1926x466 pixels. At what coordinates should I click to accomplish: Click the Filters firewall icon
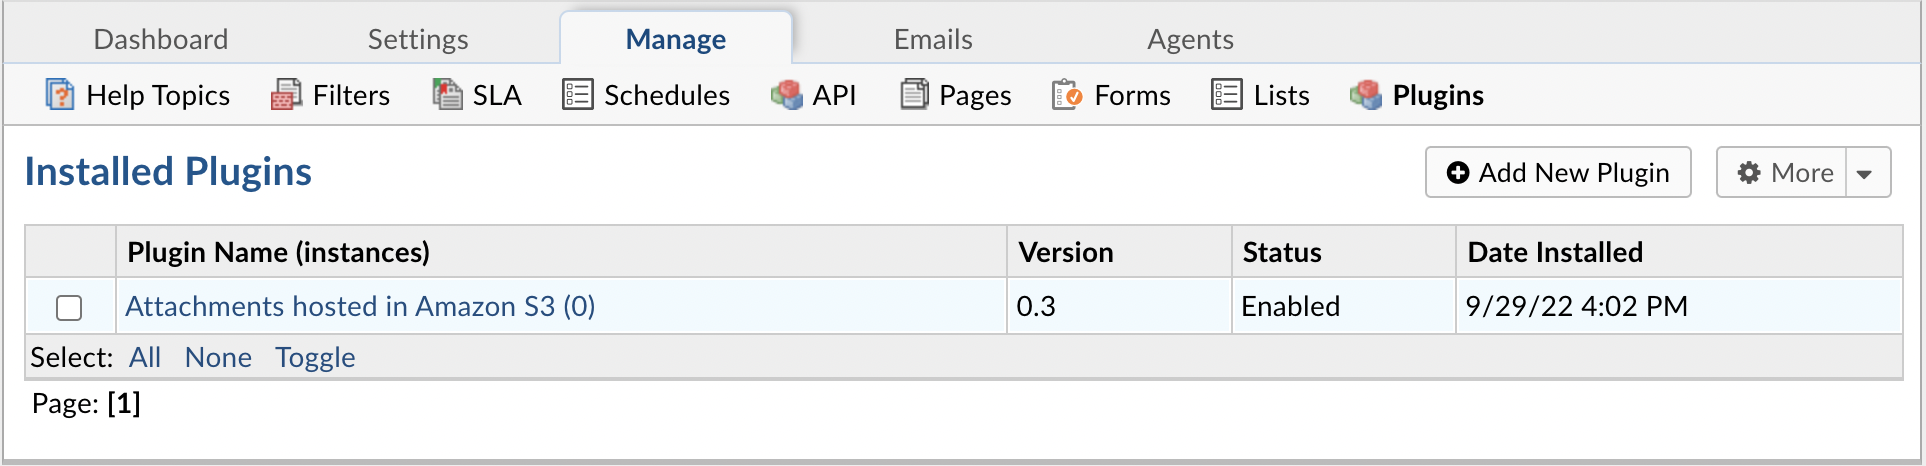pyautogui.click(x=286, y=95)
